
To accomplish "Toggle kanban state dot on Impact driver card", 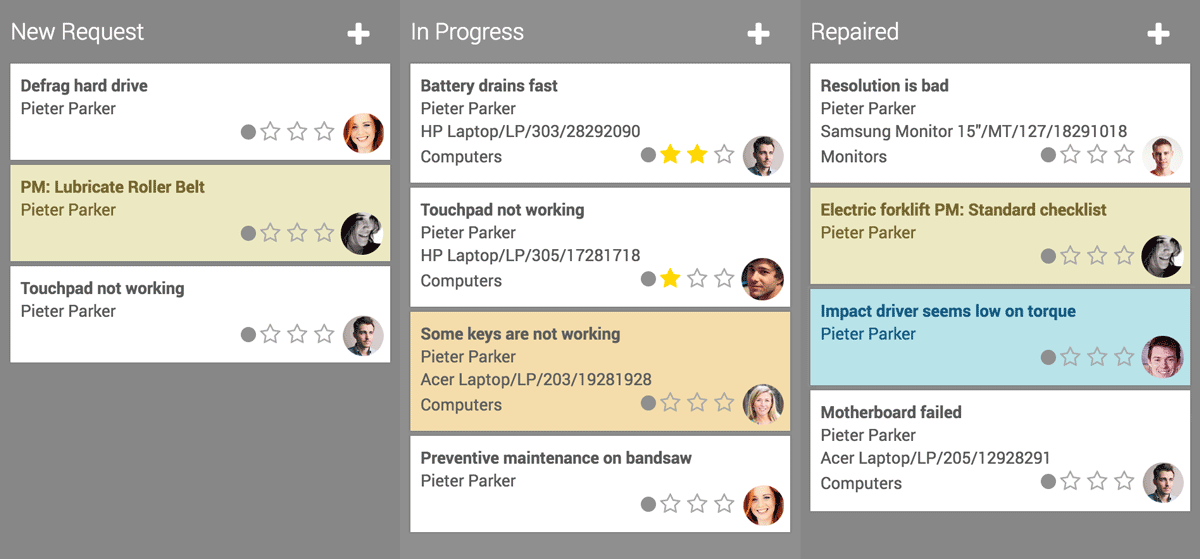I will [1048, 357].
